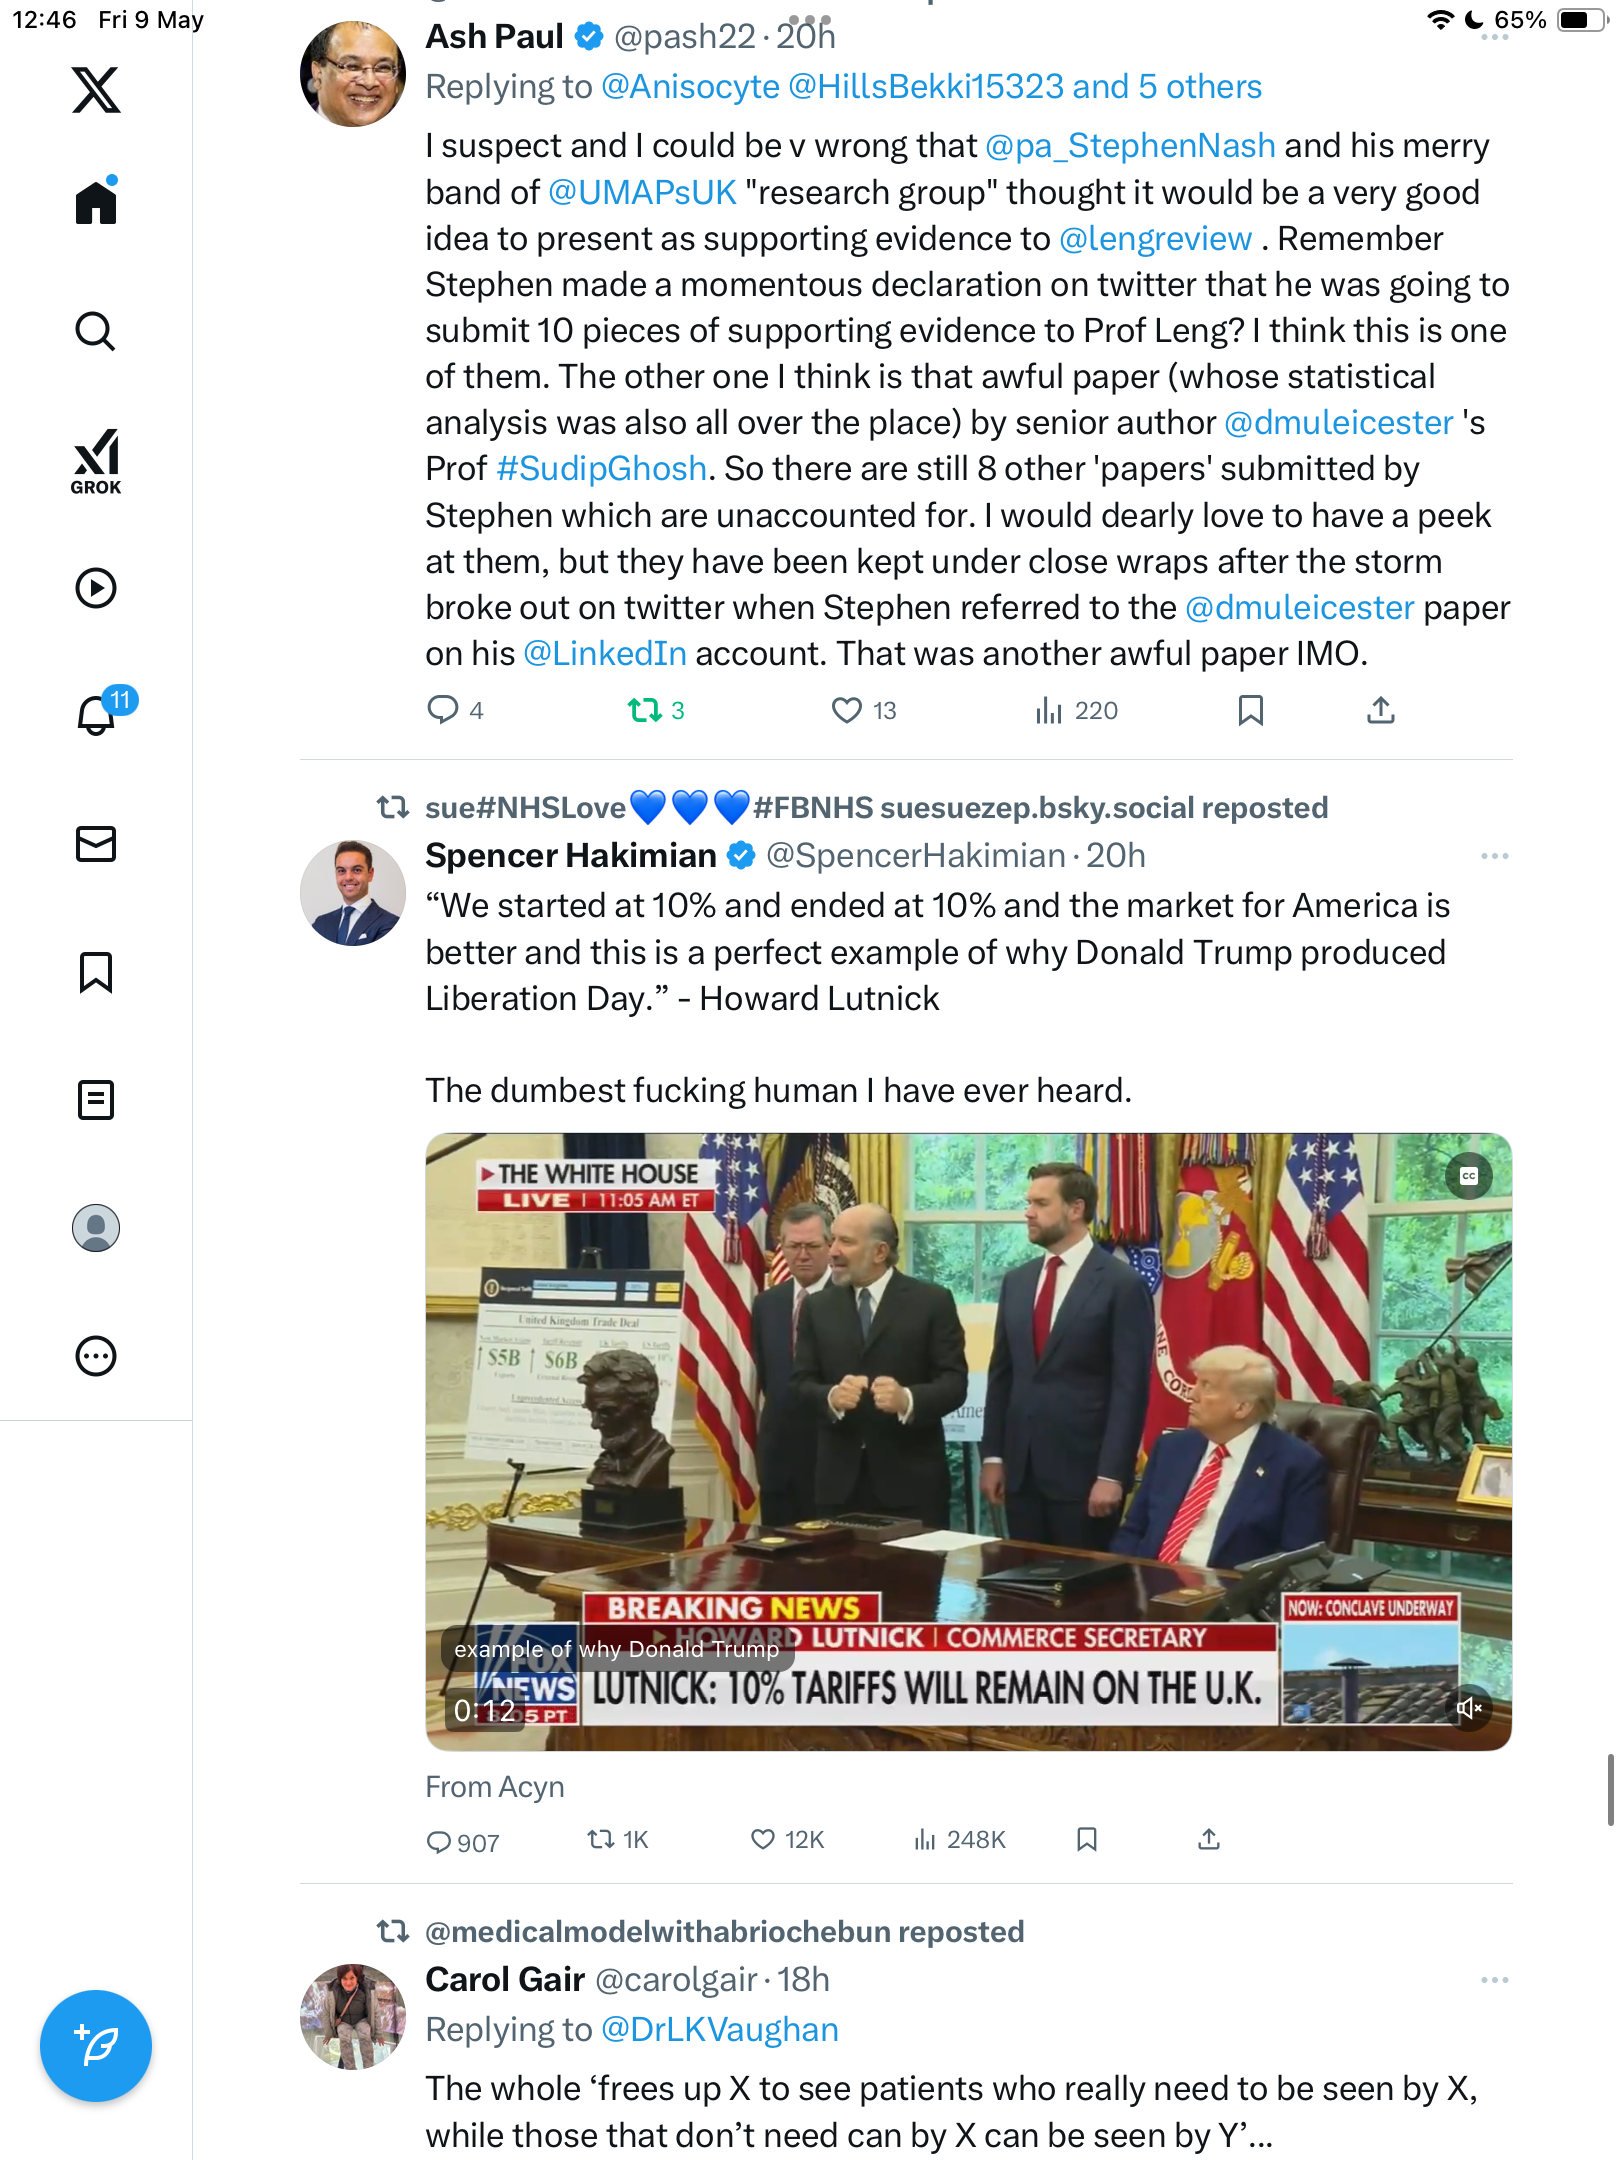Bookmark Spencer Hakimian's post
The height and width of the screenshot is (2160, 1620).
point(1087,1840)
